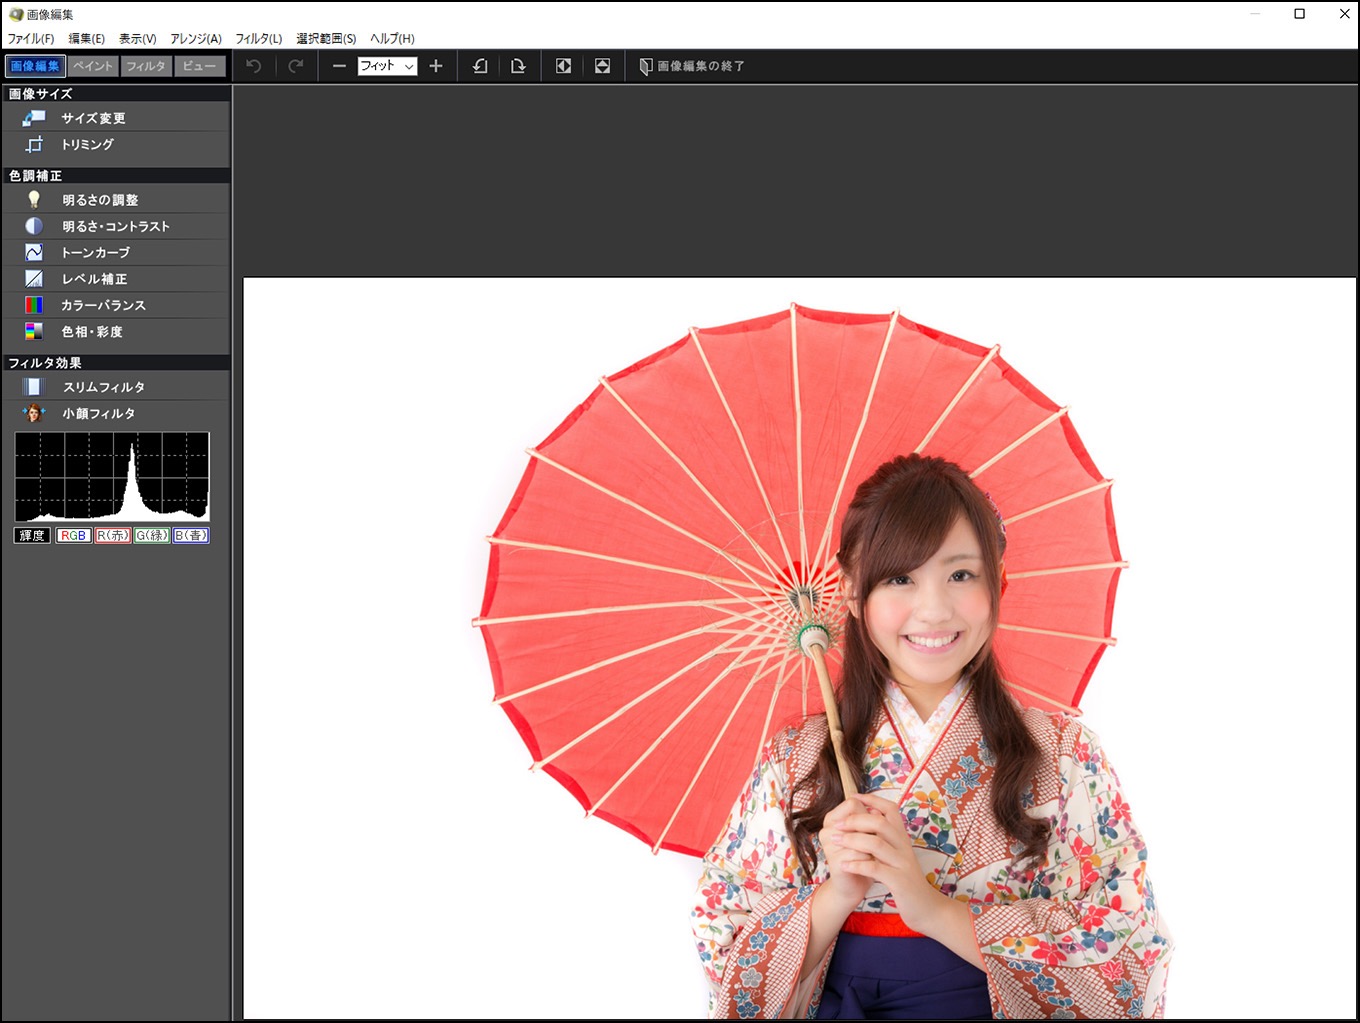Click the スリムフィルタ icon

click(x=34, y=387)
